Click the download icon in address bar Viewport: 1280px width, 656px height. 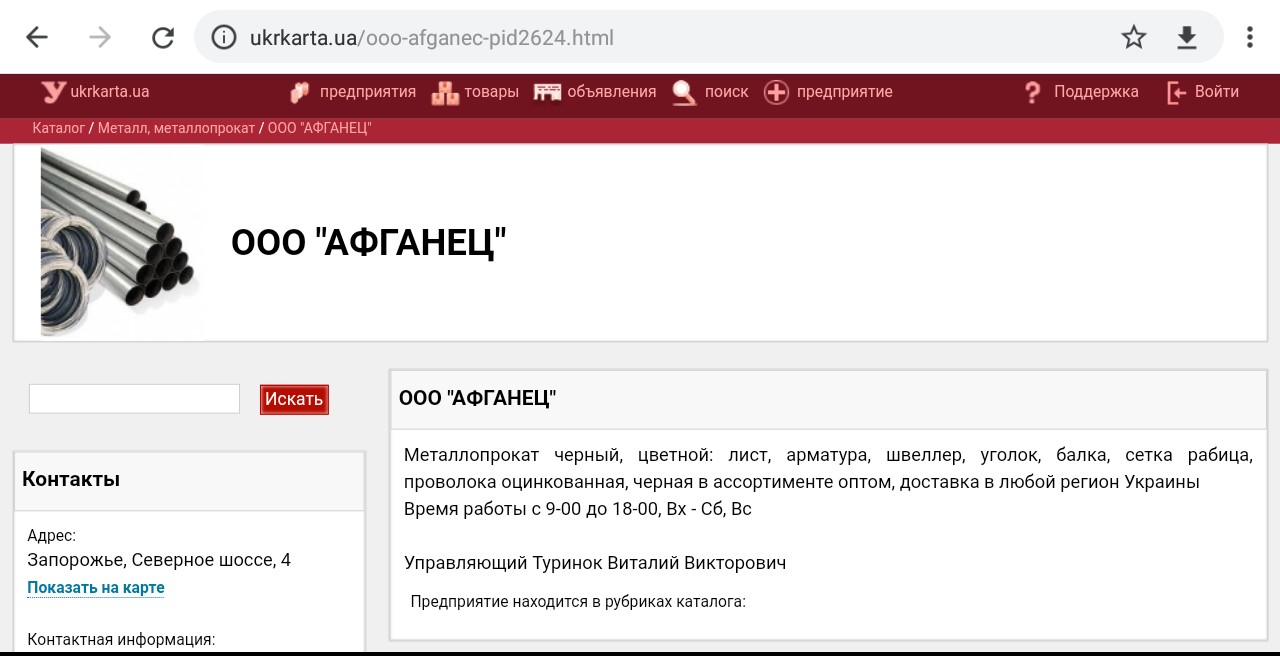click(x=1186, y=38)
